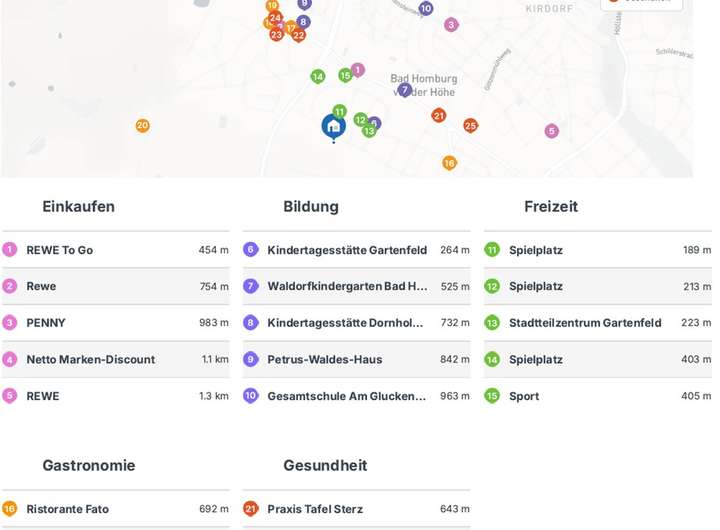720x530 pixels.
Task: Select orange map marker 17
Action: [x=291, y=28]
